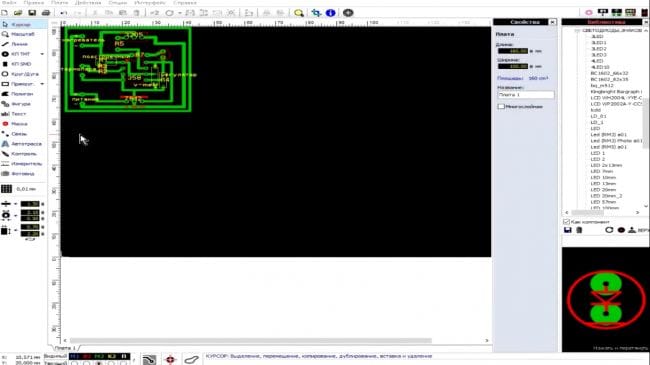Select the Измеритель measure tool

pos(22,163)
